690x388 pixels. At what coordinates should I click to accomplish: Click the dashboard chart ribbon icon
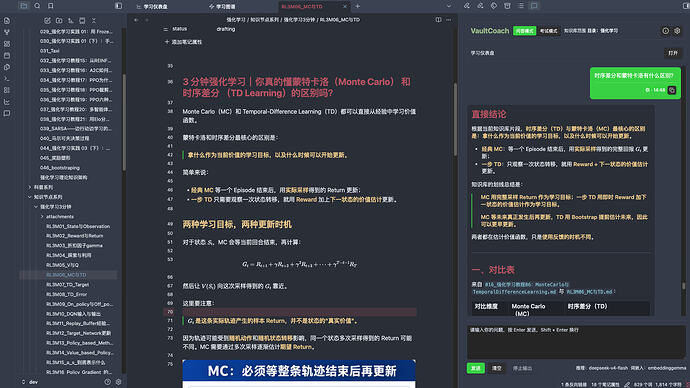coord(7,102)
